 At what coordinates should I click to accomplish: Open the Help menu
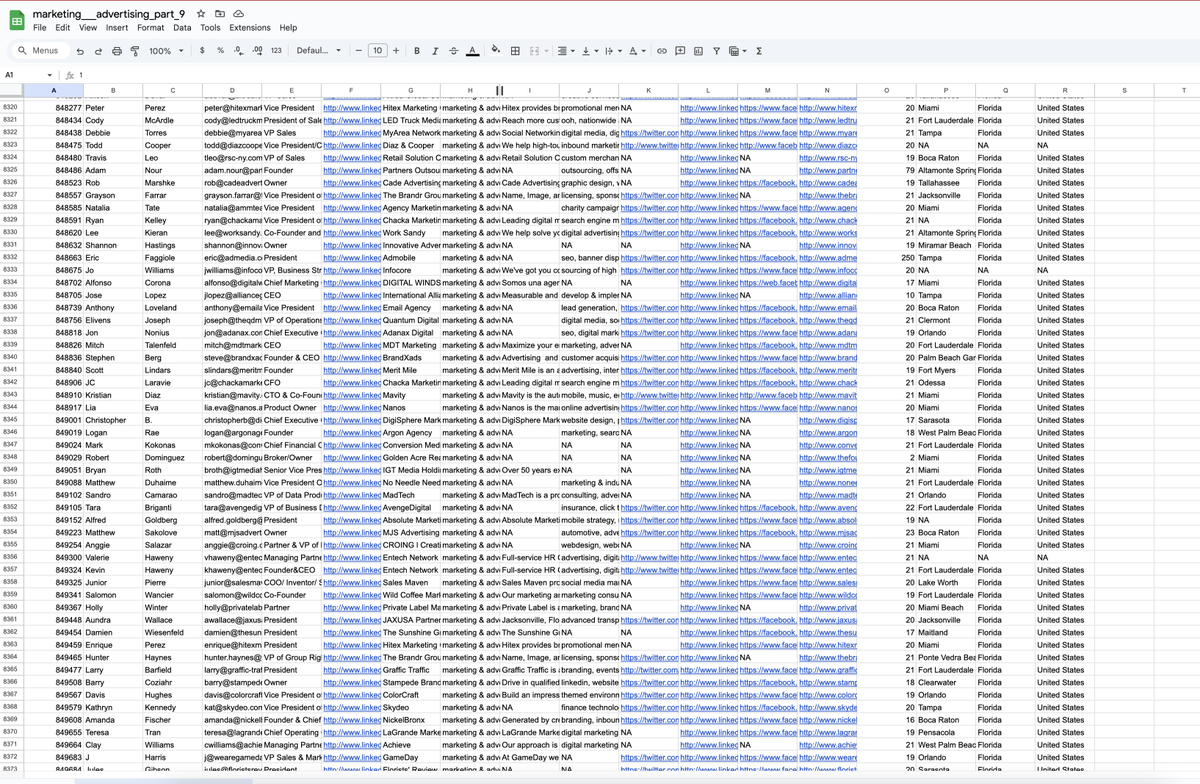click(x=288, y=28)
